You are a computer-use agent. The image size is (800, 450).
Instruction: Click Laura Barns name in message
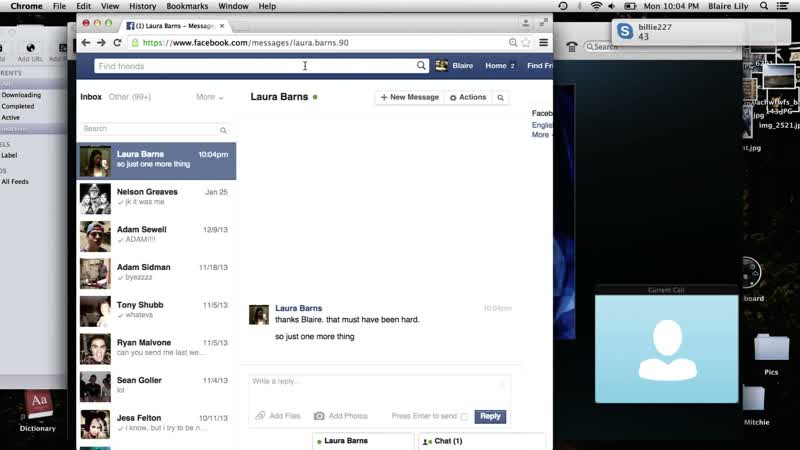tap(298, 308)
